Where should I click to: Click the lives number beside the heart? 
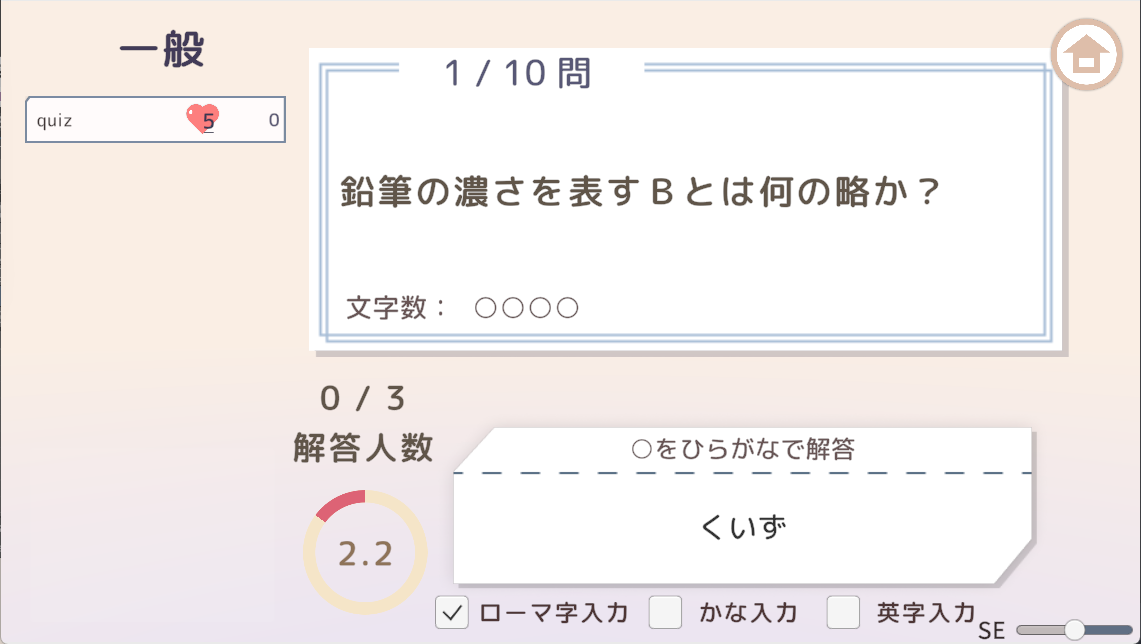(x=209, y=122)
